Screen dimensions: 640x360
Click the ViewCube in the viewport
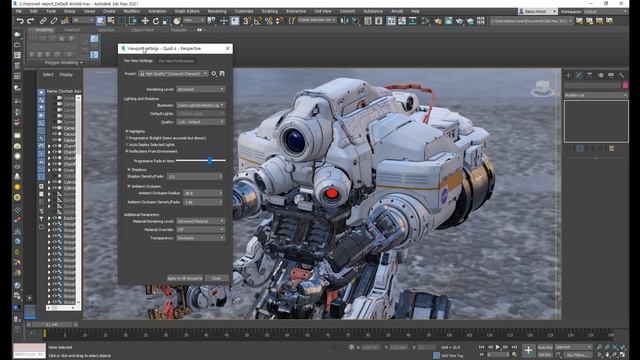[542, 88]
